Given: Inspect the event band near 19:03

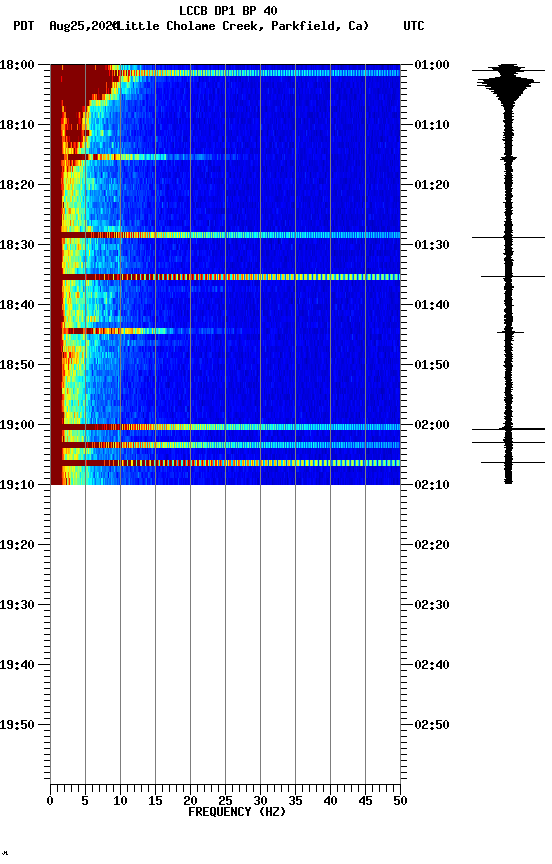Looking at the screenshot, I should [225, 445].
